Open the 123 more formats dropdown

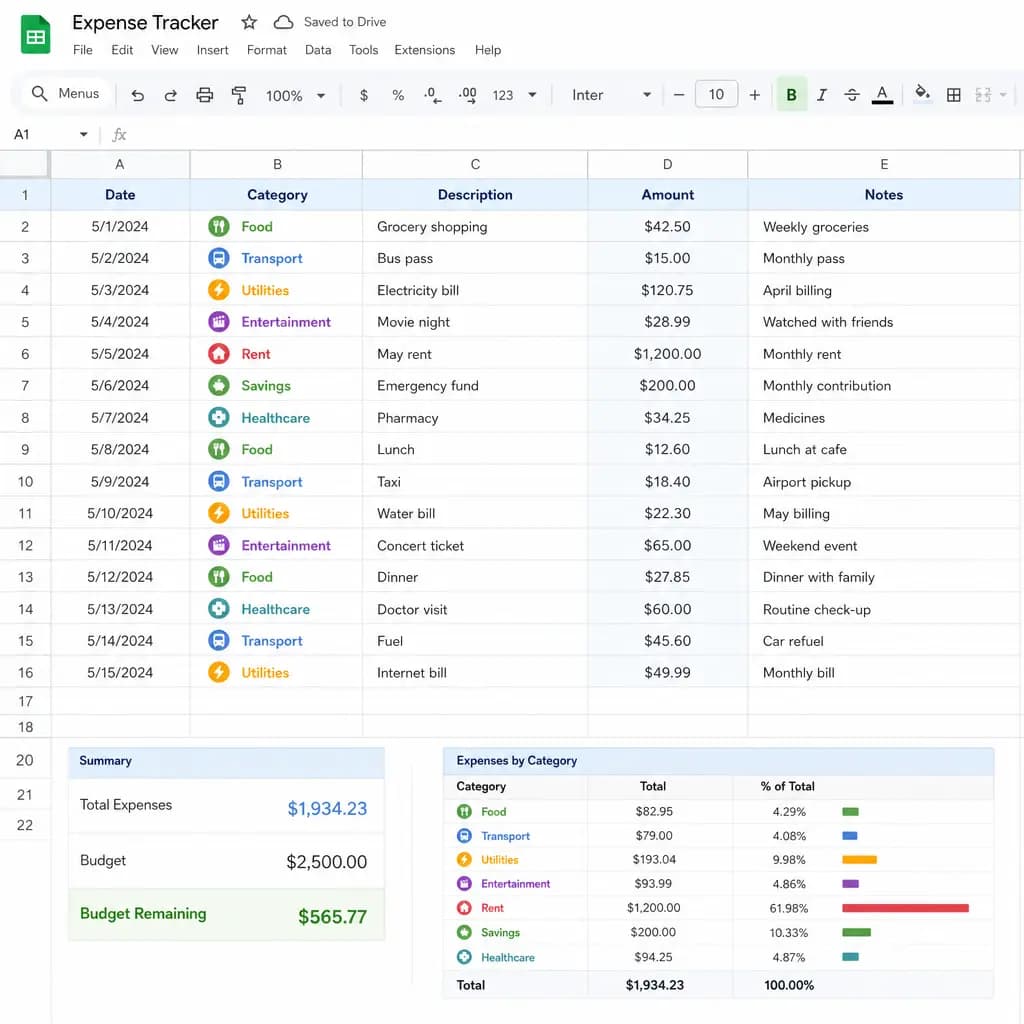tap(515, 95)
